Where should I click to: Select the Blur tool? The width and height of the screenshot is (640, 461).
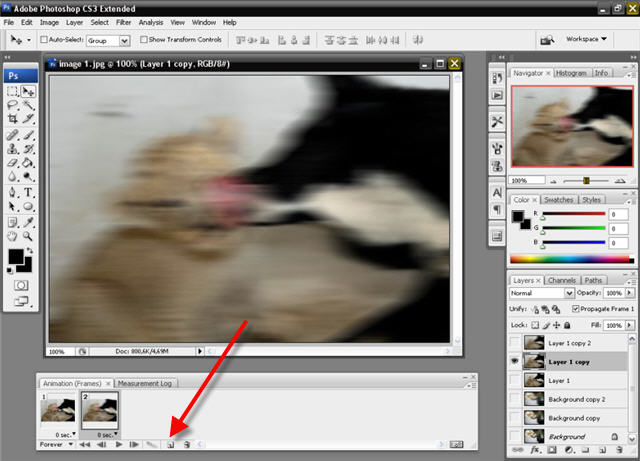click(x=12, y=177)
